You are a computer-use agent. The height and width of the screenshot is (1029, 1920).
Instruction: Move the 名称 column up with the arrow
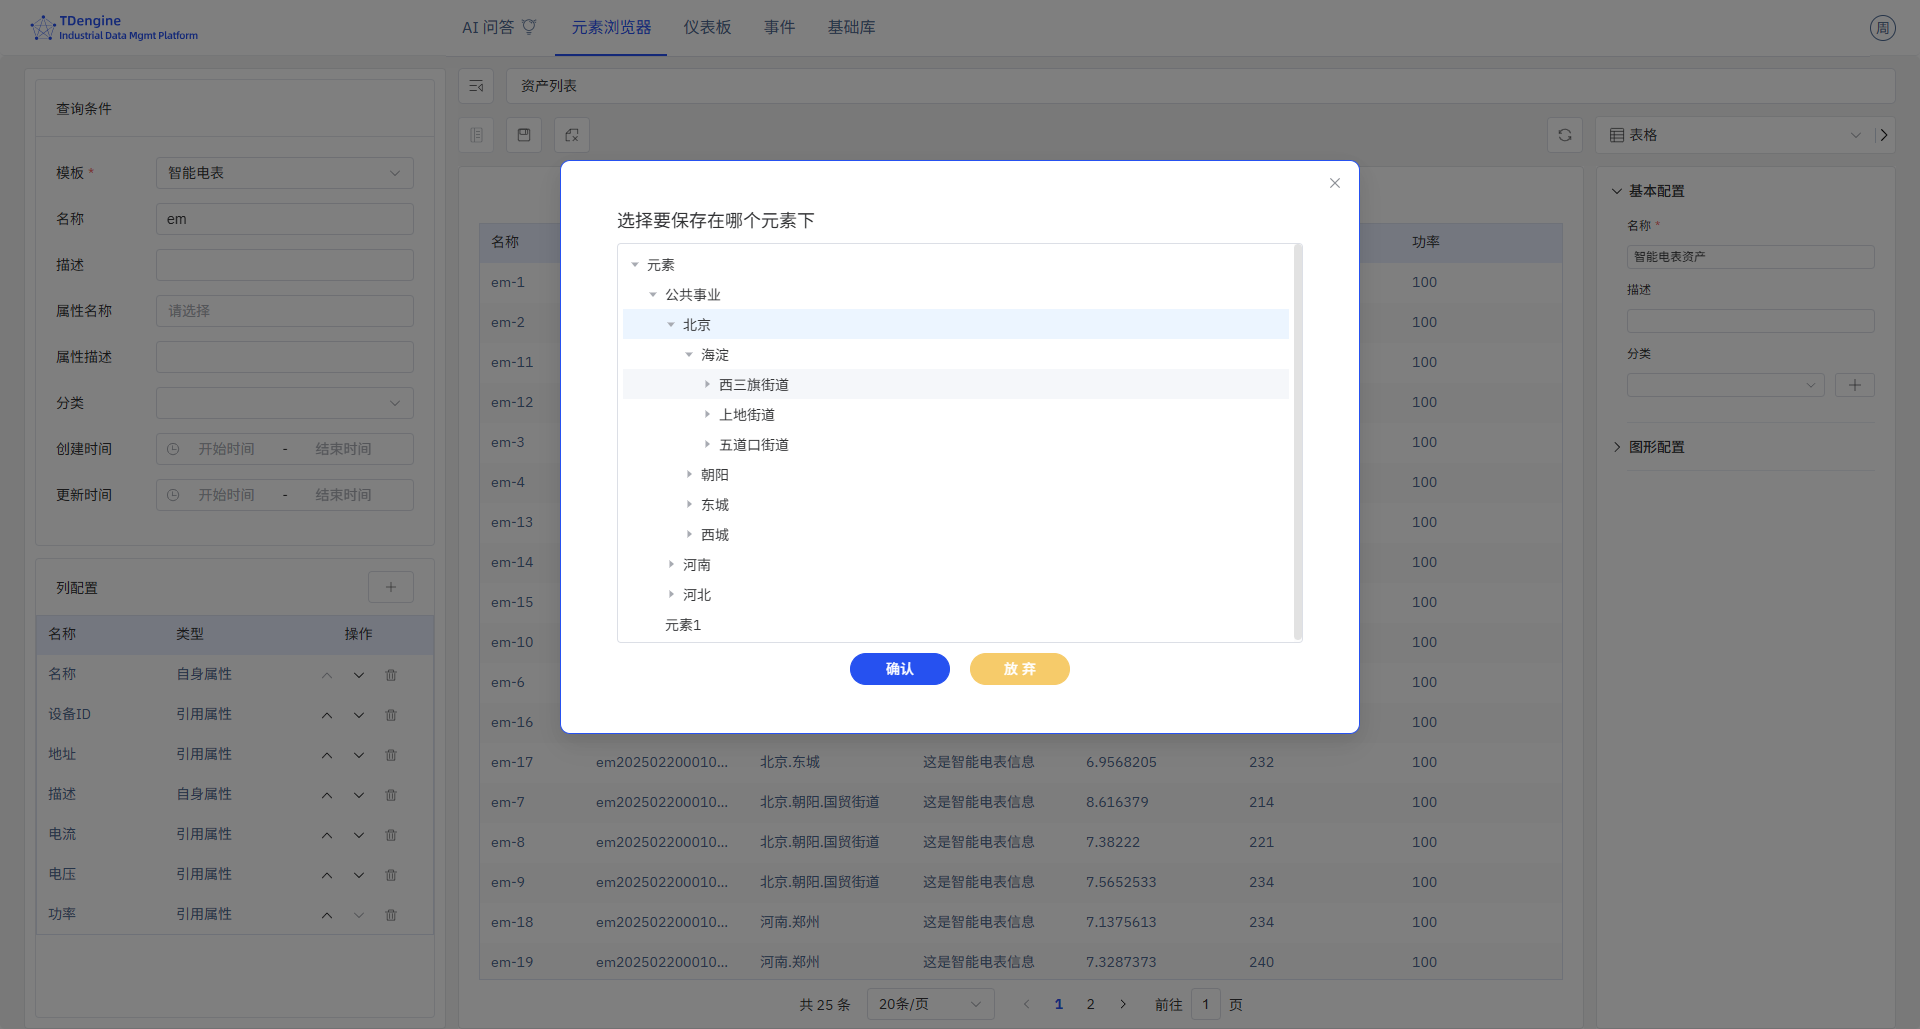(x=327, y=674)
